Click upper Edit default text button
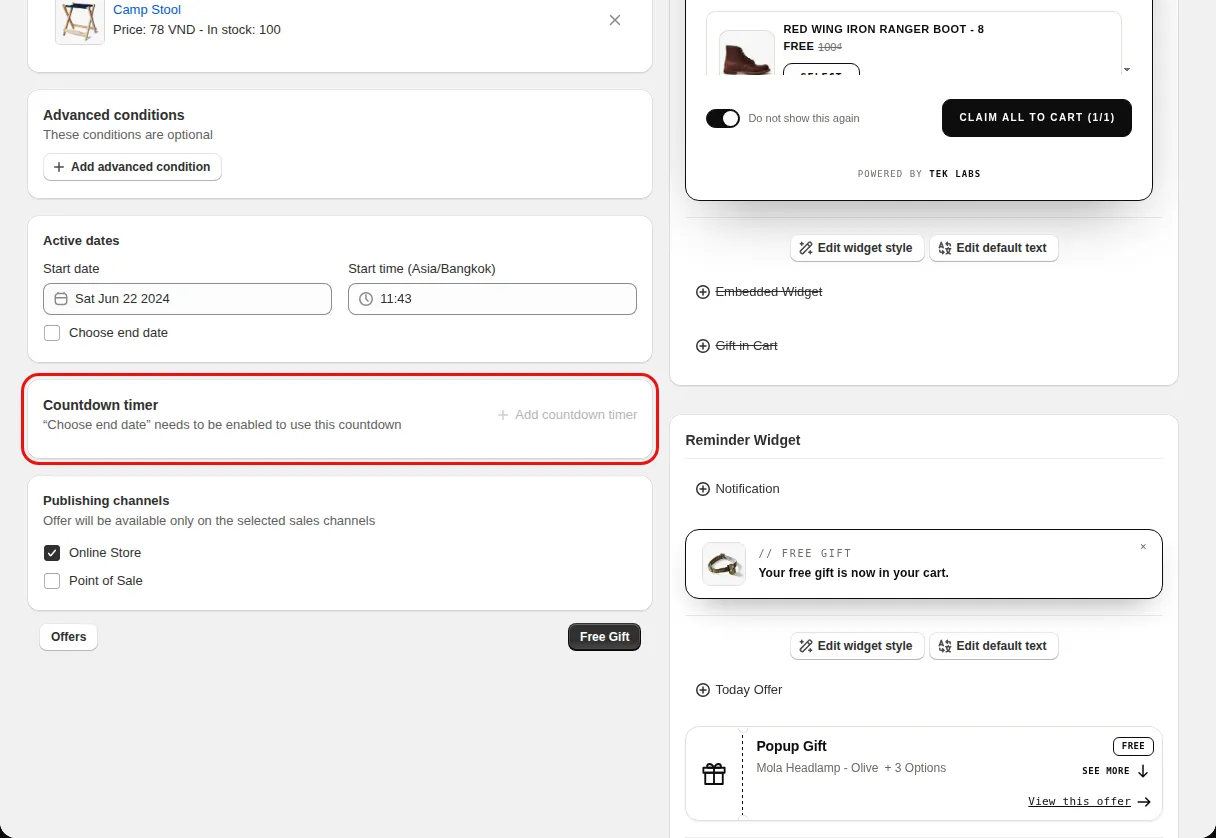Screen dimensions: 1216x838 [994, 248]
